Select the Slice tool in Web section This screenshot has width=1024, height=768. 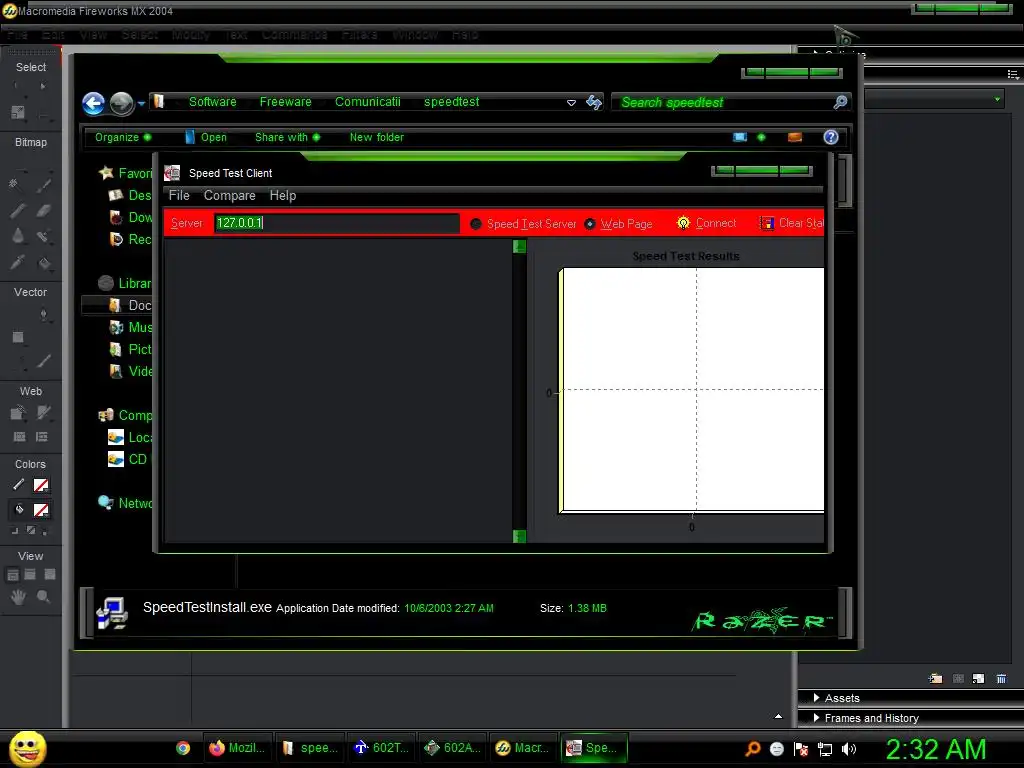point(43,413)
